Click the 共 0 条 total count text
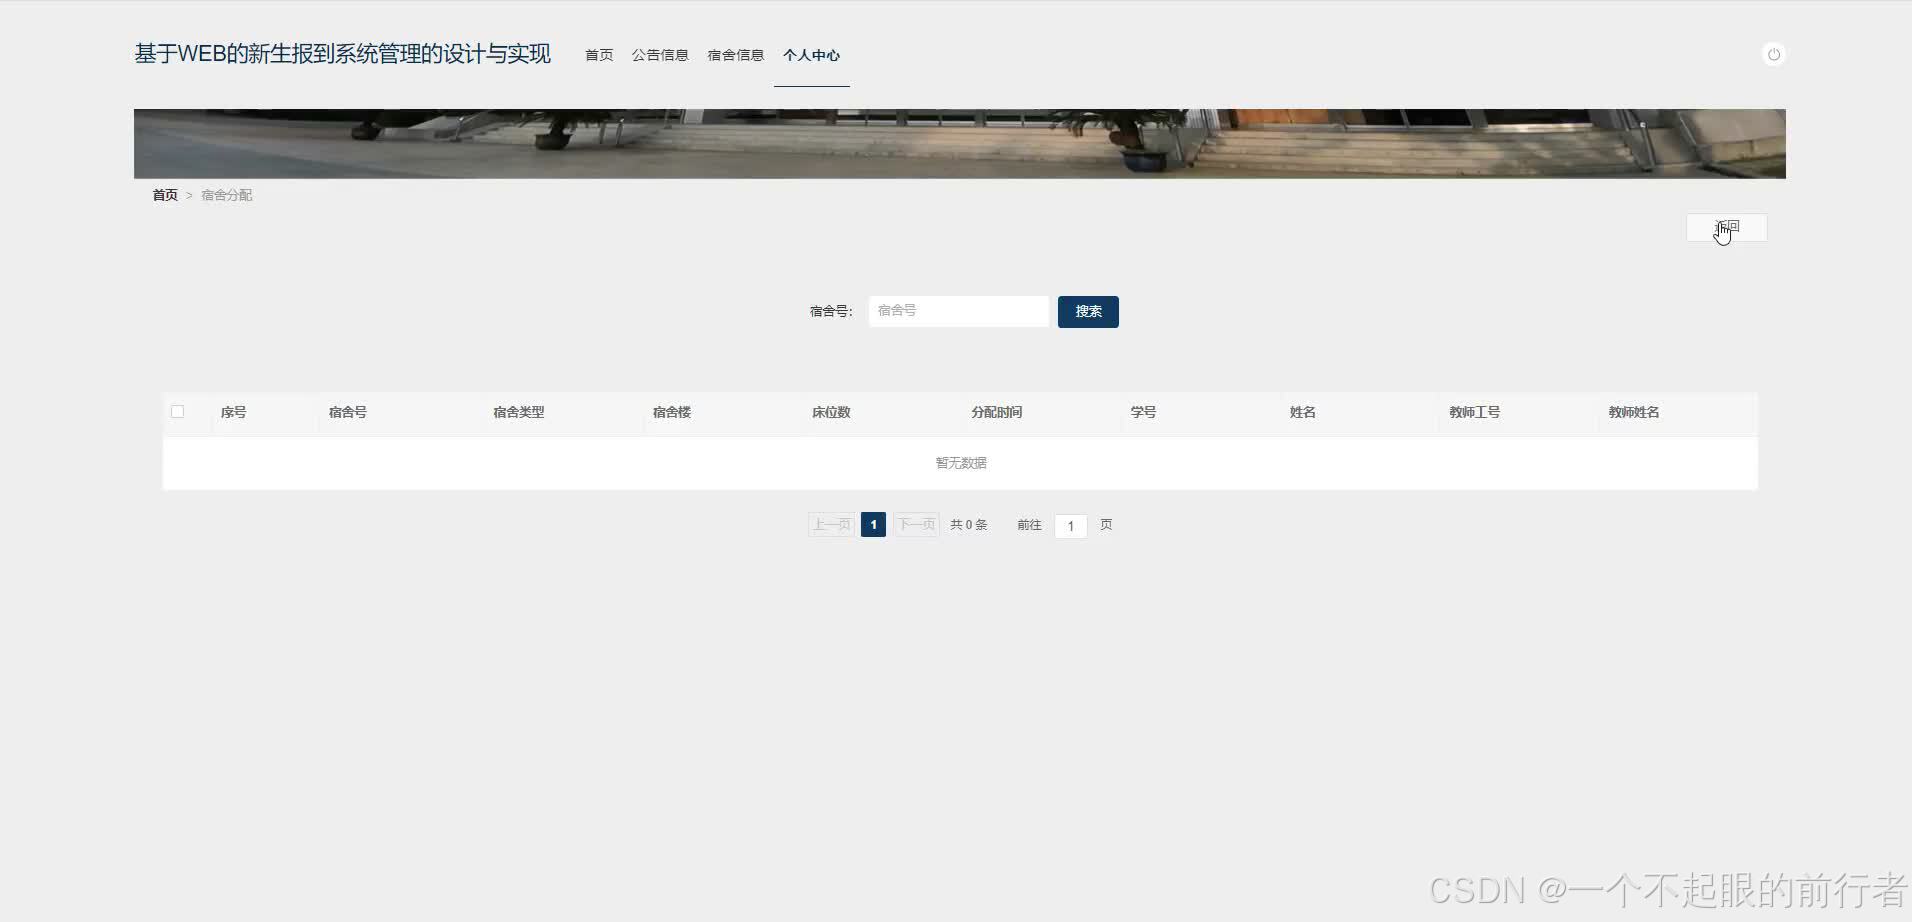This screenshot has width=1912, height=922. pos(968,524)
